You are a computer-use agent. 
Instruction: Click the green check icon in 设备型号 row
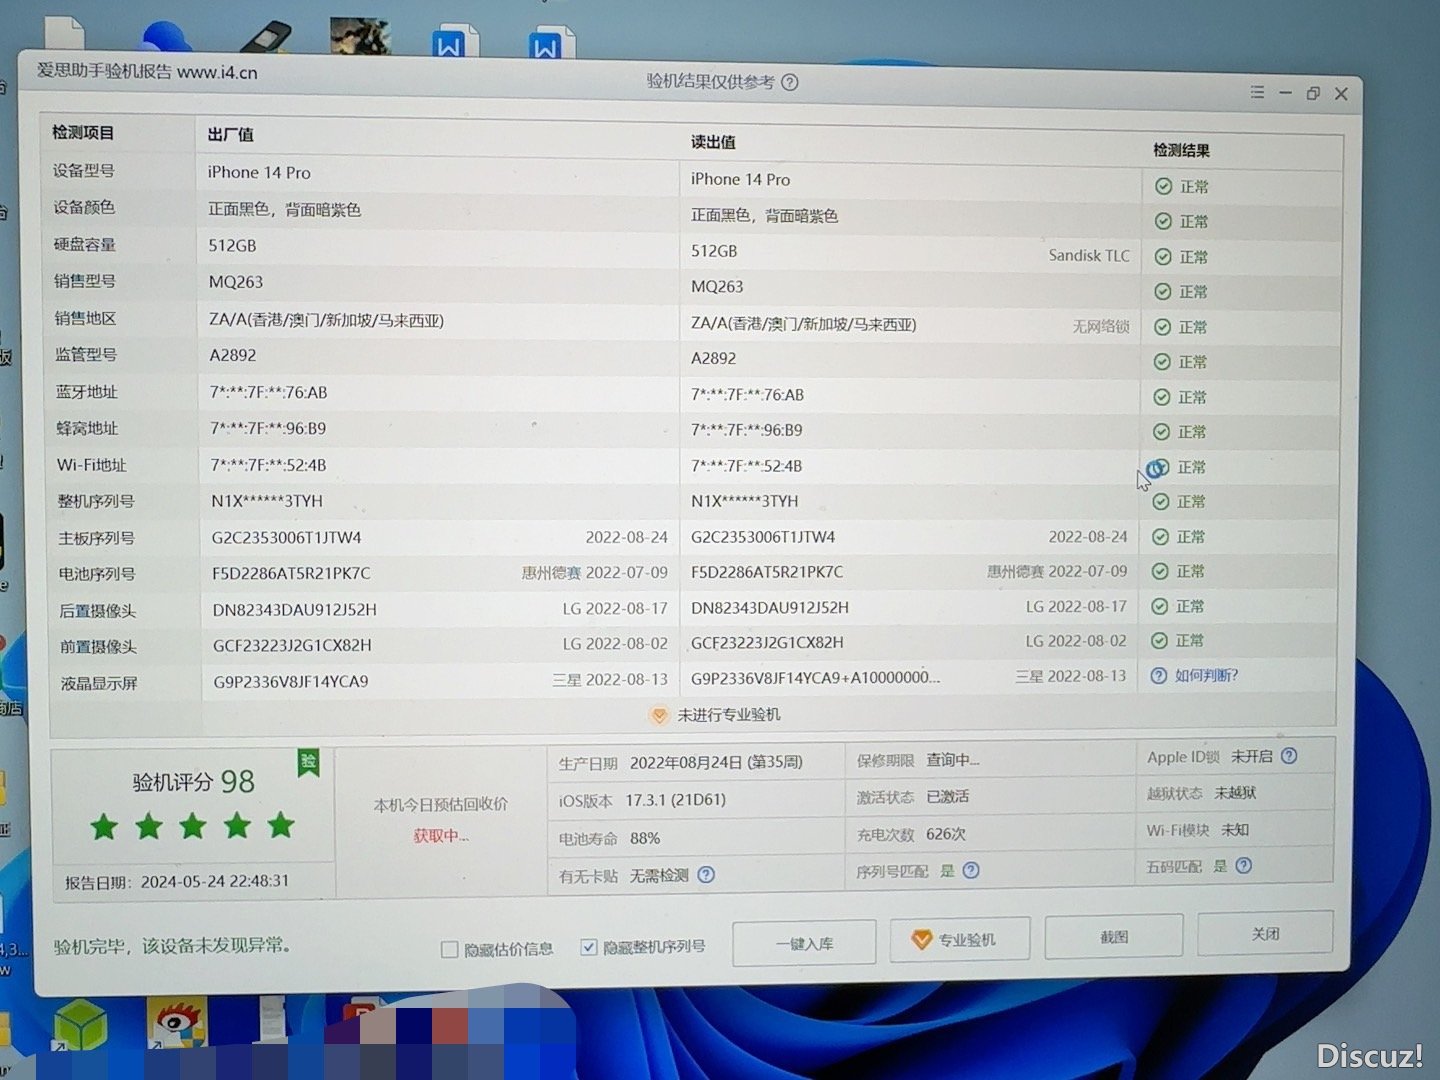click(x=1163, y=186)
